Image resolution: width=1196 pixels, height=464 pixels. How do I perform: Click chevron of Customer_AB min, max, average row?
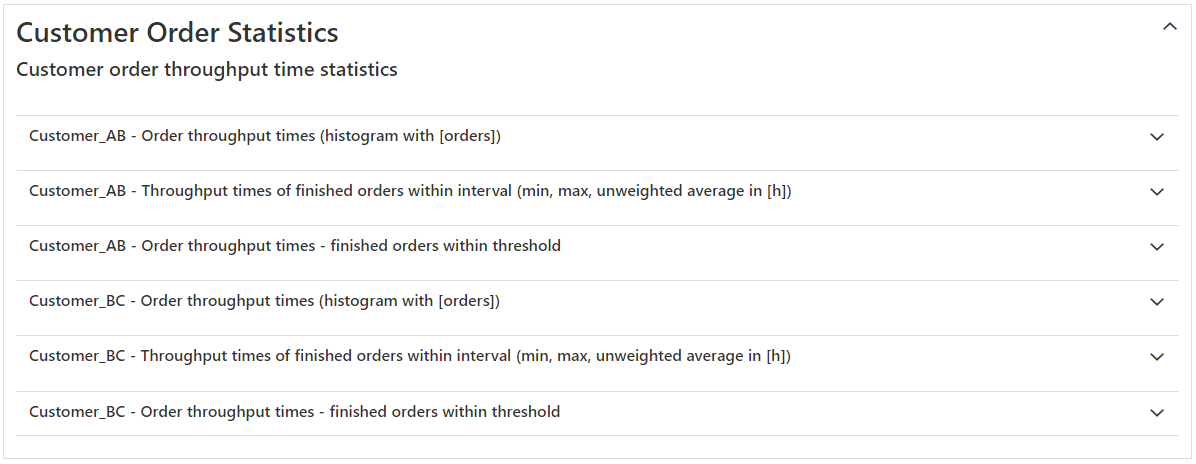pos(1157,192)
